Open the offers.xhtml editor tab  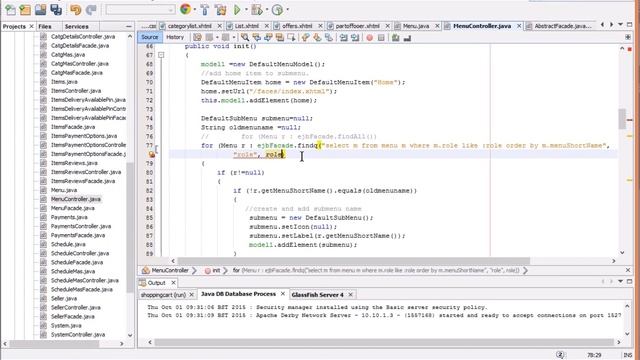point(297,26)
